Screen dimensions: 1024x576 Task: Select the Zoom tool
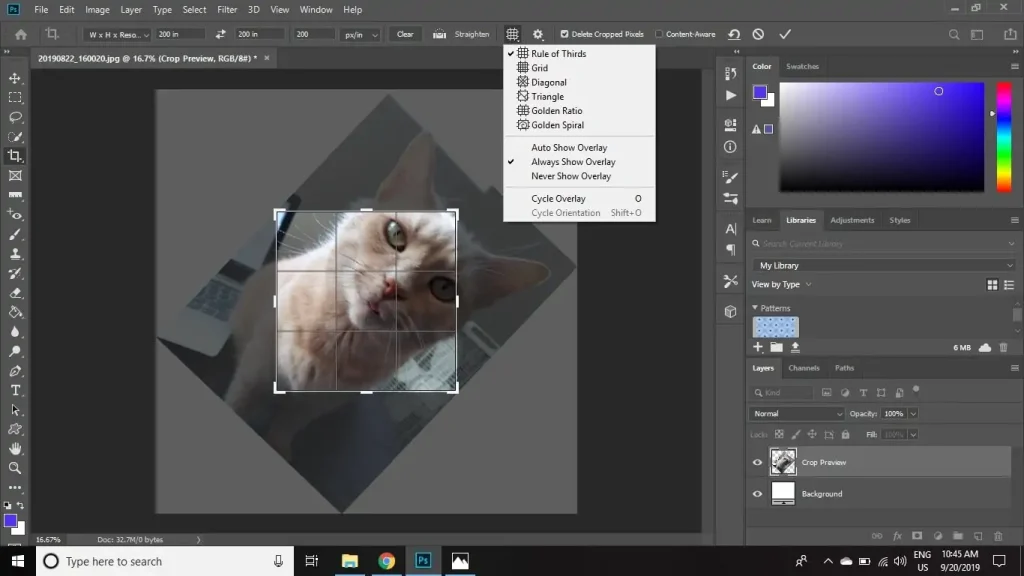point(15,468)
